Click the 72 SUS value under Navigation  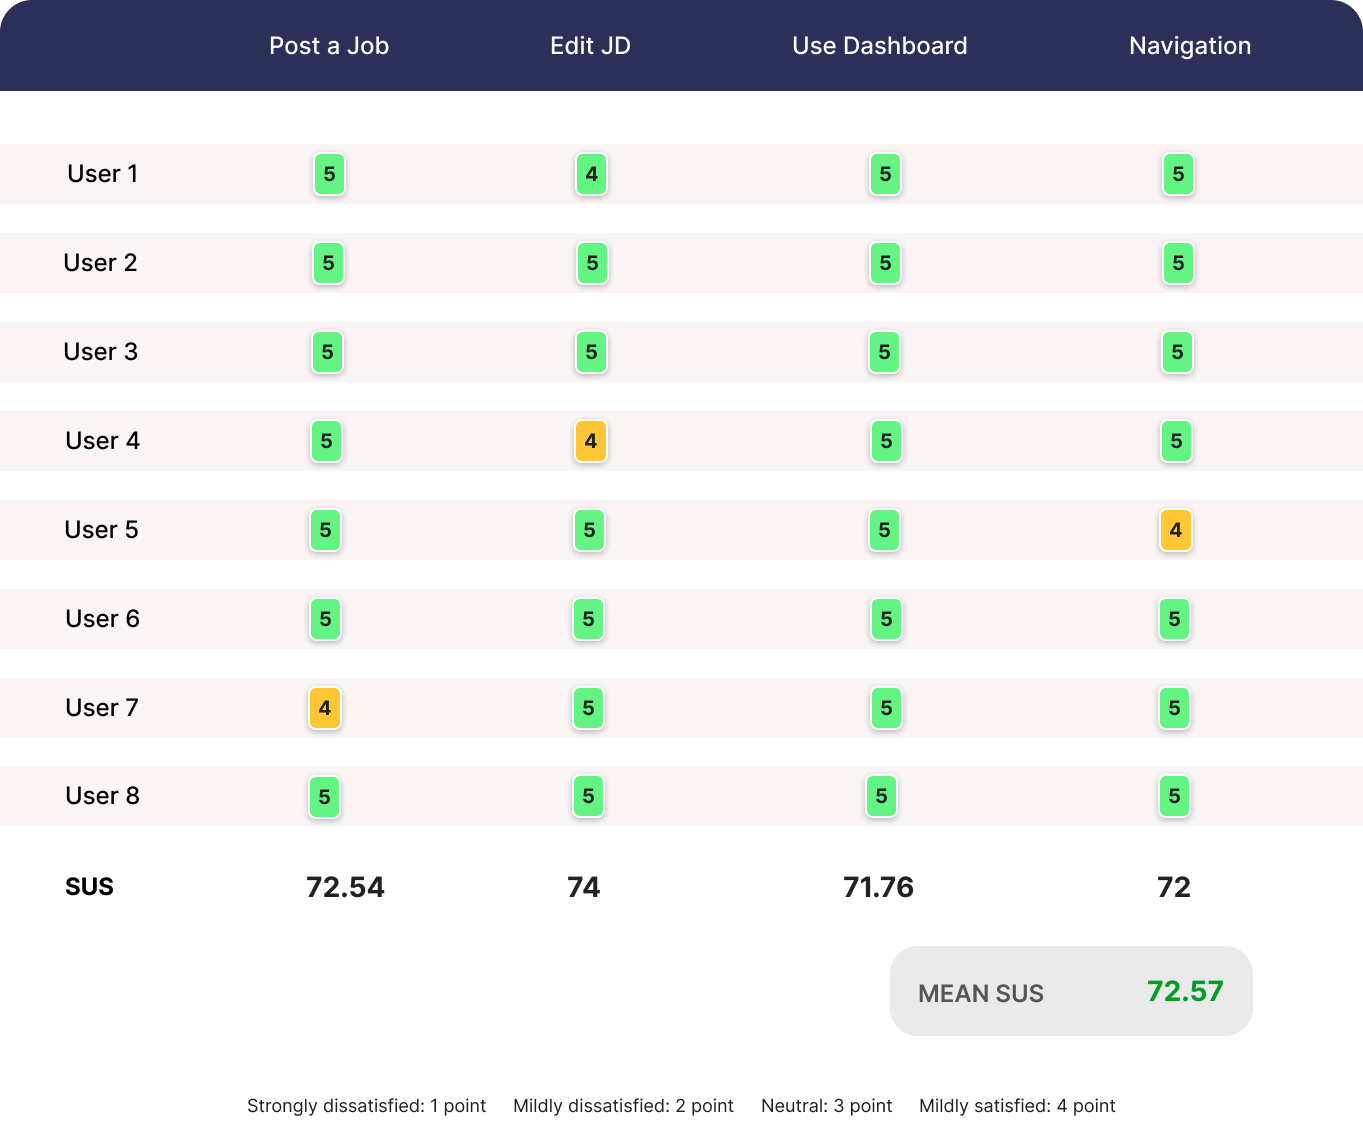(1173, 887)
